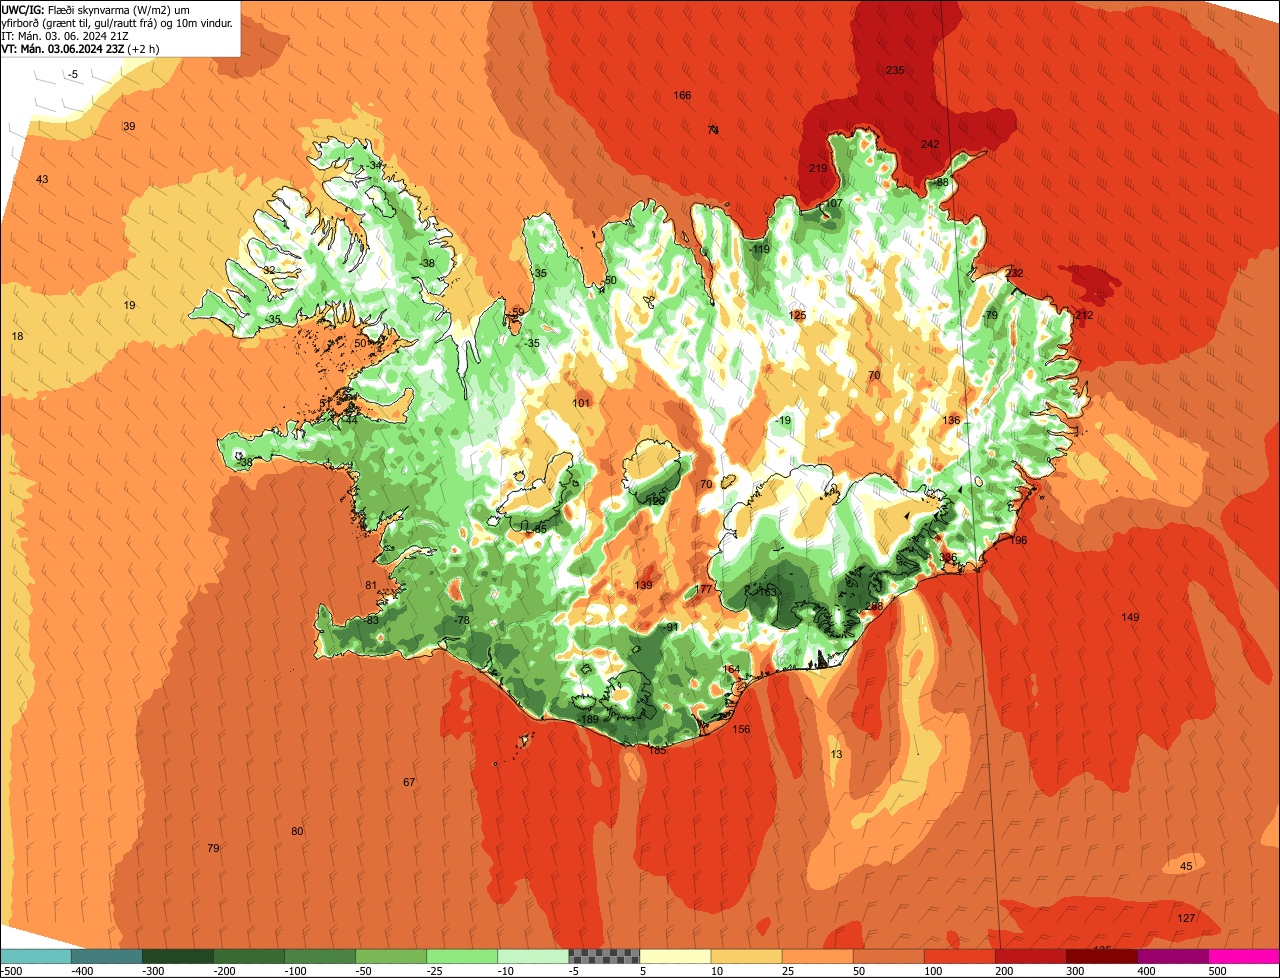Select the map value '125'
This screenshot has width=1280, height=978.
click(x=797, y=315)
